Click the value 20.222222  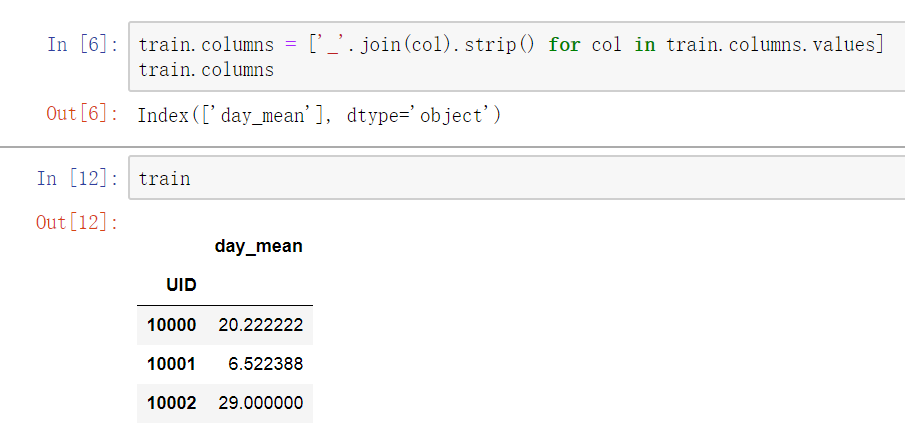261,325
